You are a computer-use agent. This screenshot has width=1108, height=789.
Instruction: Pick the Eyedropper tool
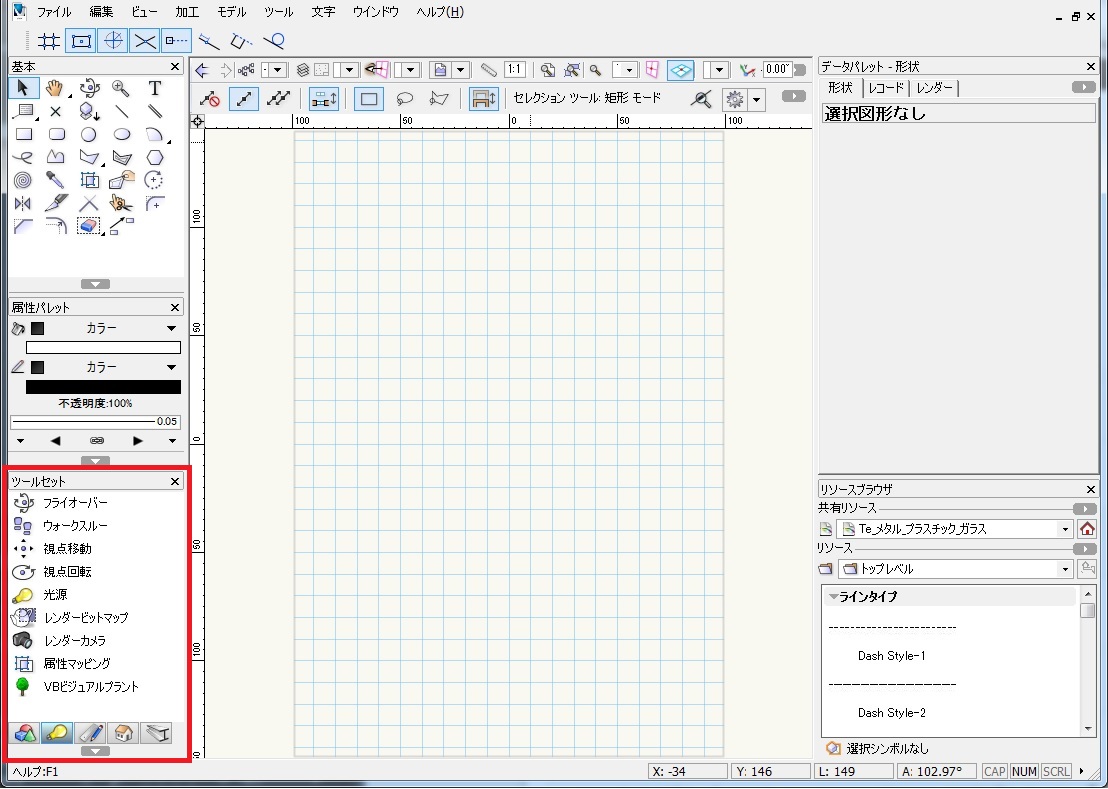(55, 180)
